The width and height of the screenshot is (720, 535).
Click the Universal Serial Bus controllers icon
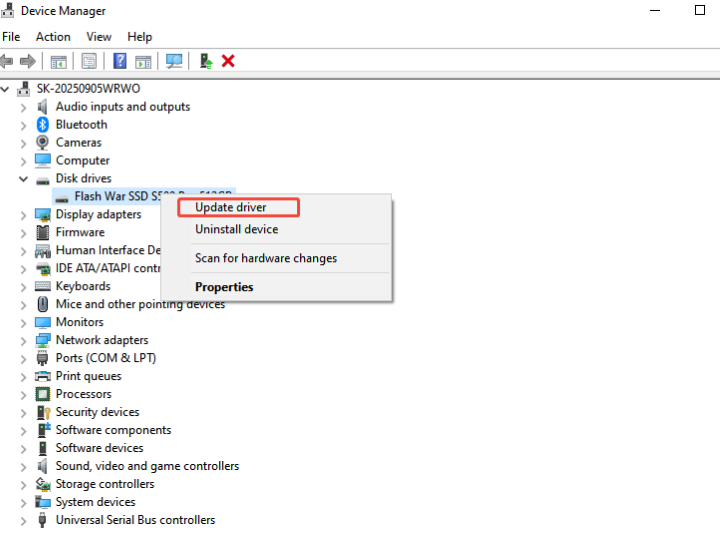point(42,520)
